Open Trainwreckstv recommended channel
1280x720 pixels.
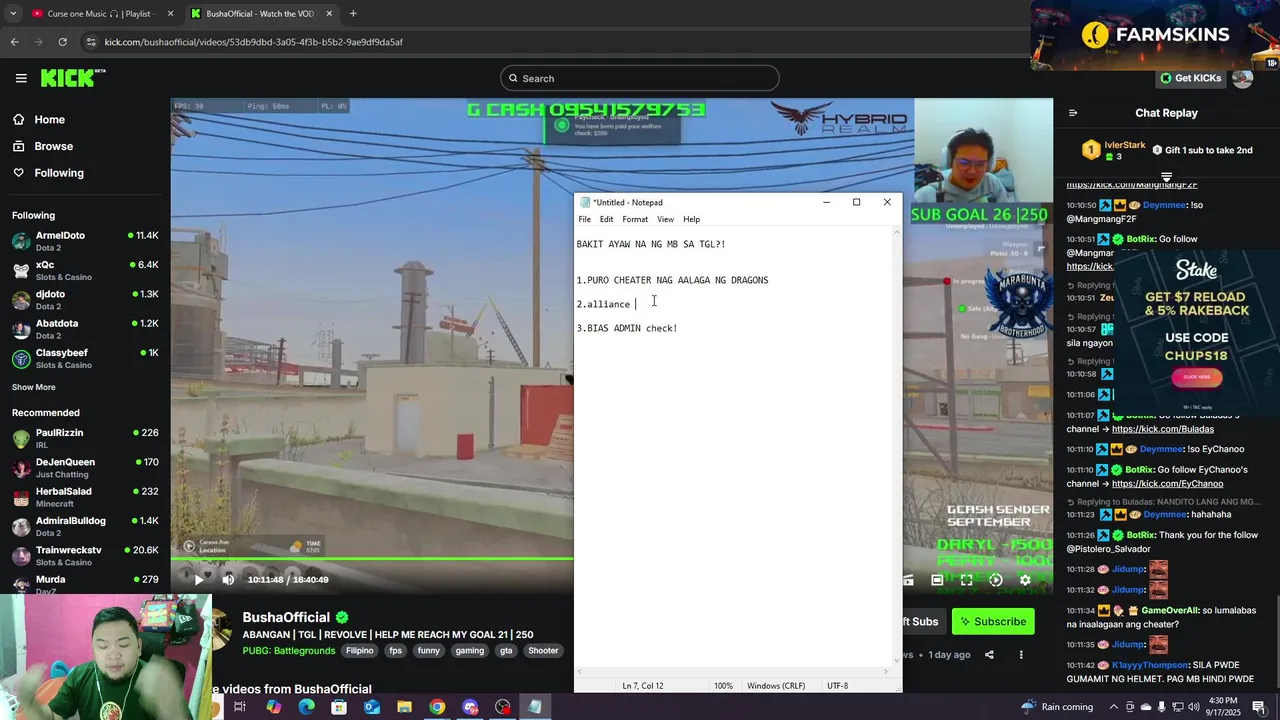click(x=85, y=555)
